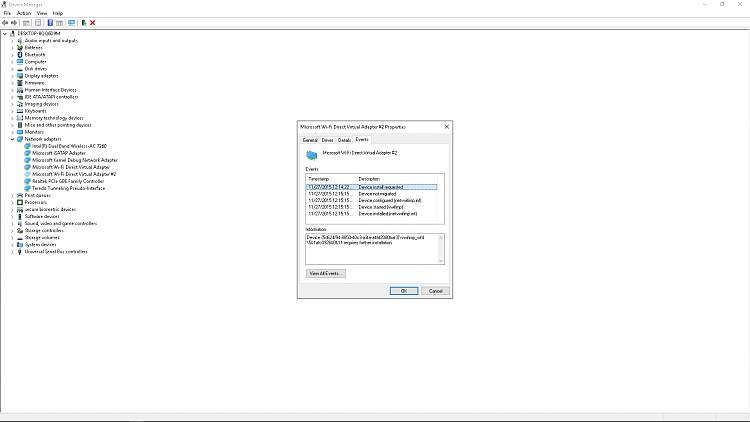Click the Universal Serial Bus controllers icon
The height and width of the screenshot is (422, 750).
[20, 252]
